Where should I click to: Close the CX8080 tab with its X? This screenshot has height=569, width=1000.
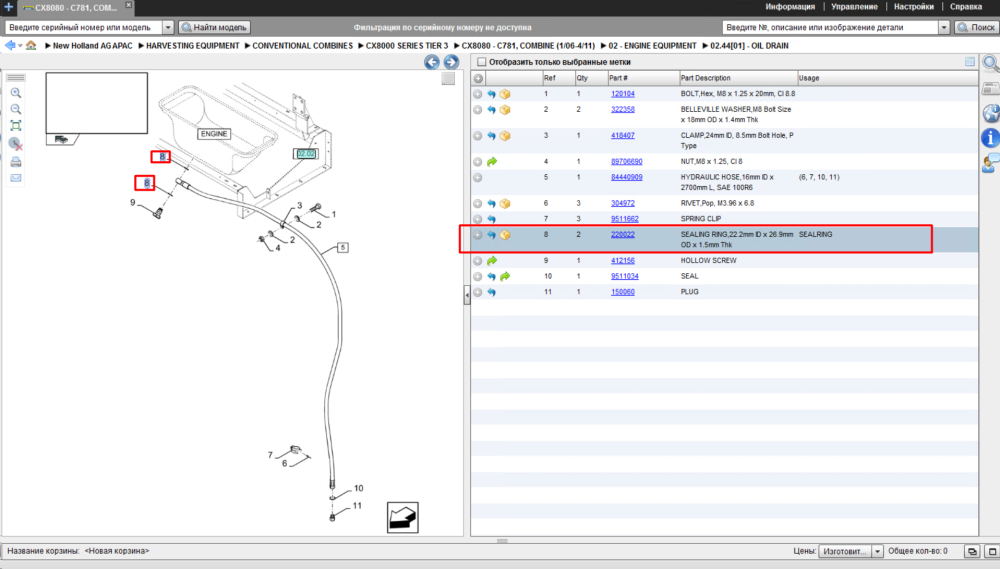[x=128, y=5]
